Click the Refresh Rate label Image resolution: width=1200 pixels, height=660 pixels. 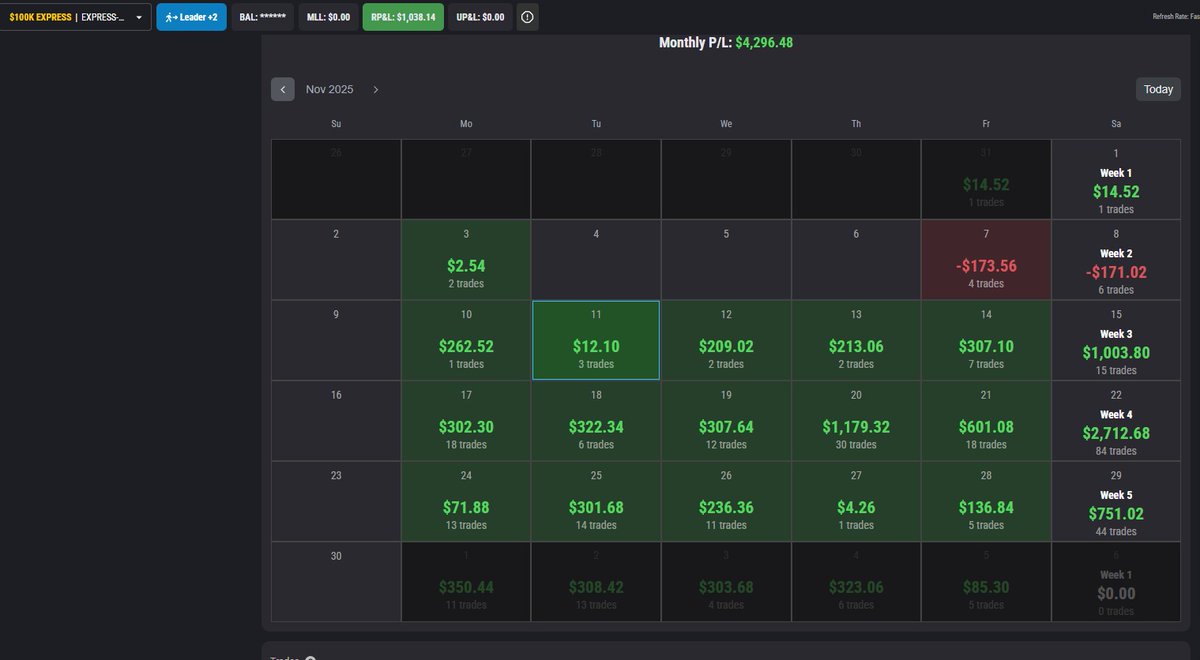pyautogui.click(x=1176, y=17)
